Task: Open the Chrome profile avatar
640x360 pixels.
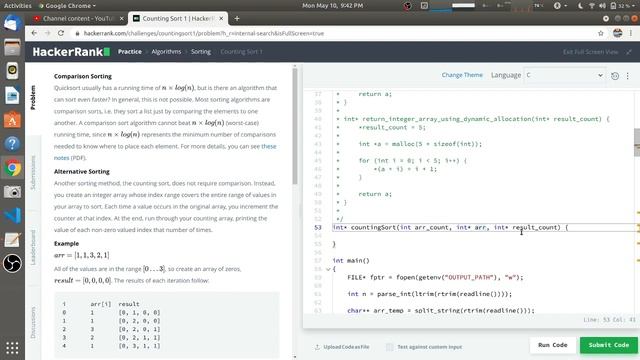Action: point(617,33)
